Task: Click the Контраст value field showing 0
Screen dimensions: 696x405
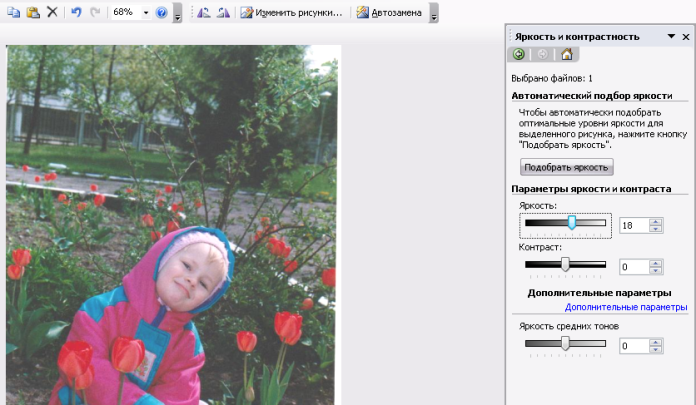Action: [634, 267]
